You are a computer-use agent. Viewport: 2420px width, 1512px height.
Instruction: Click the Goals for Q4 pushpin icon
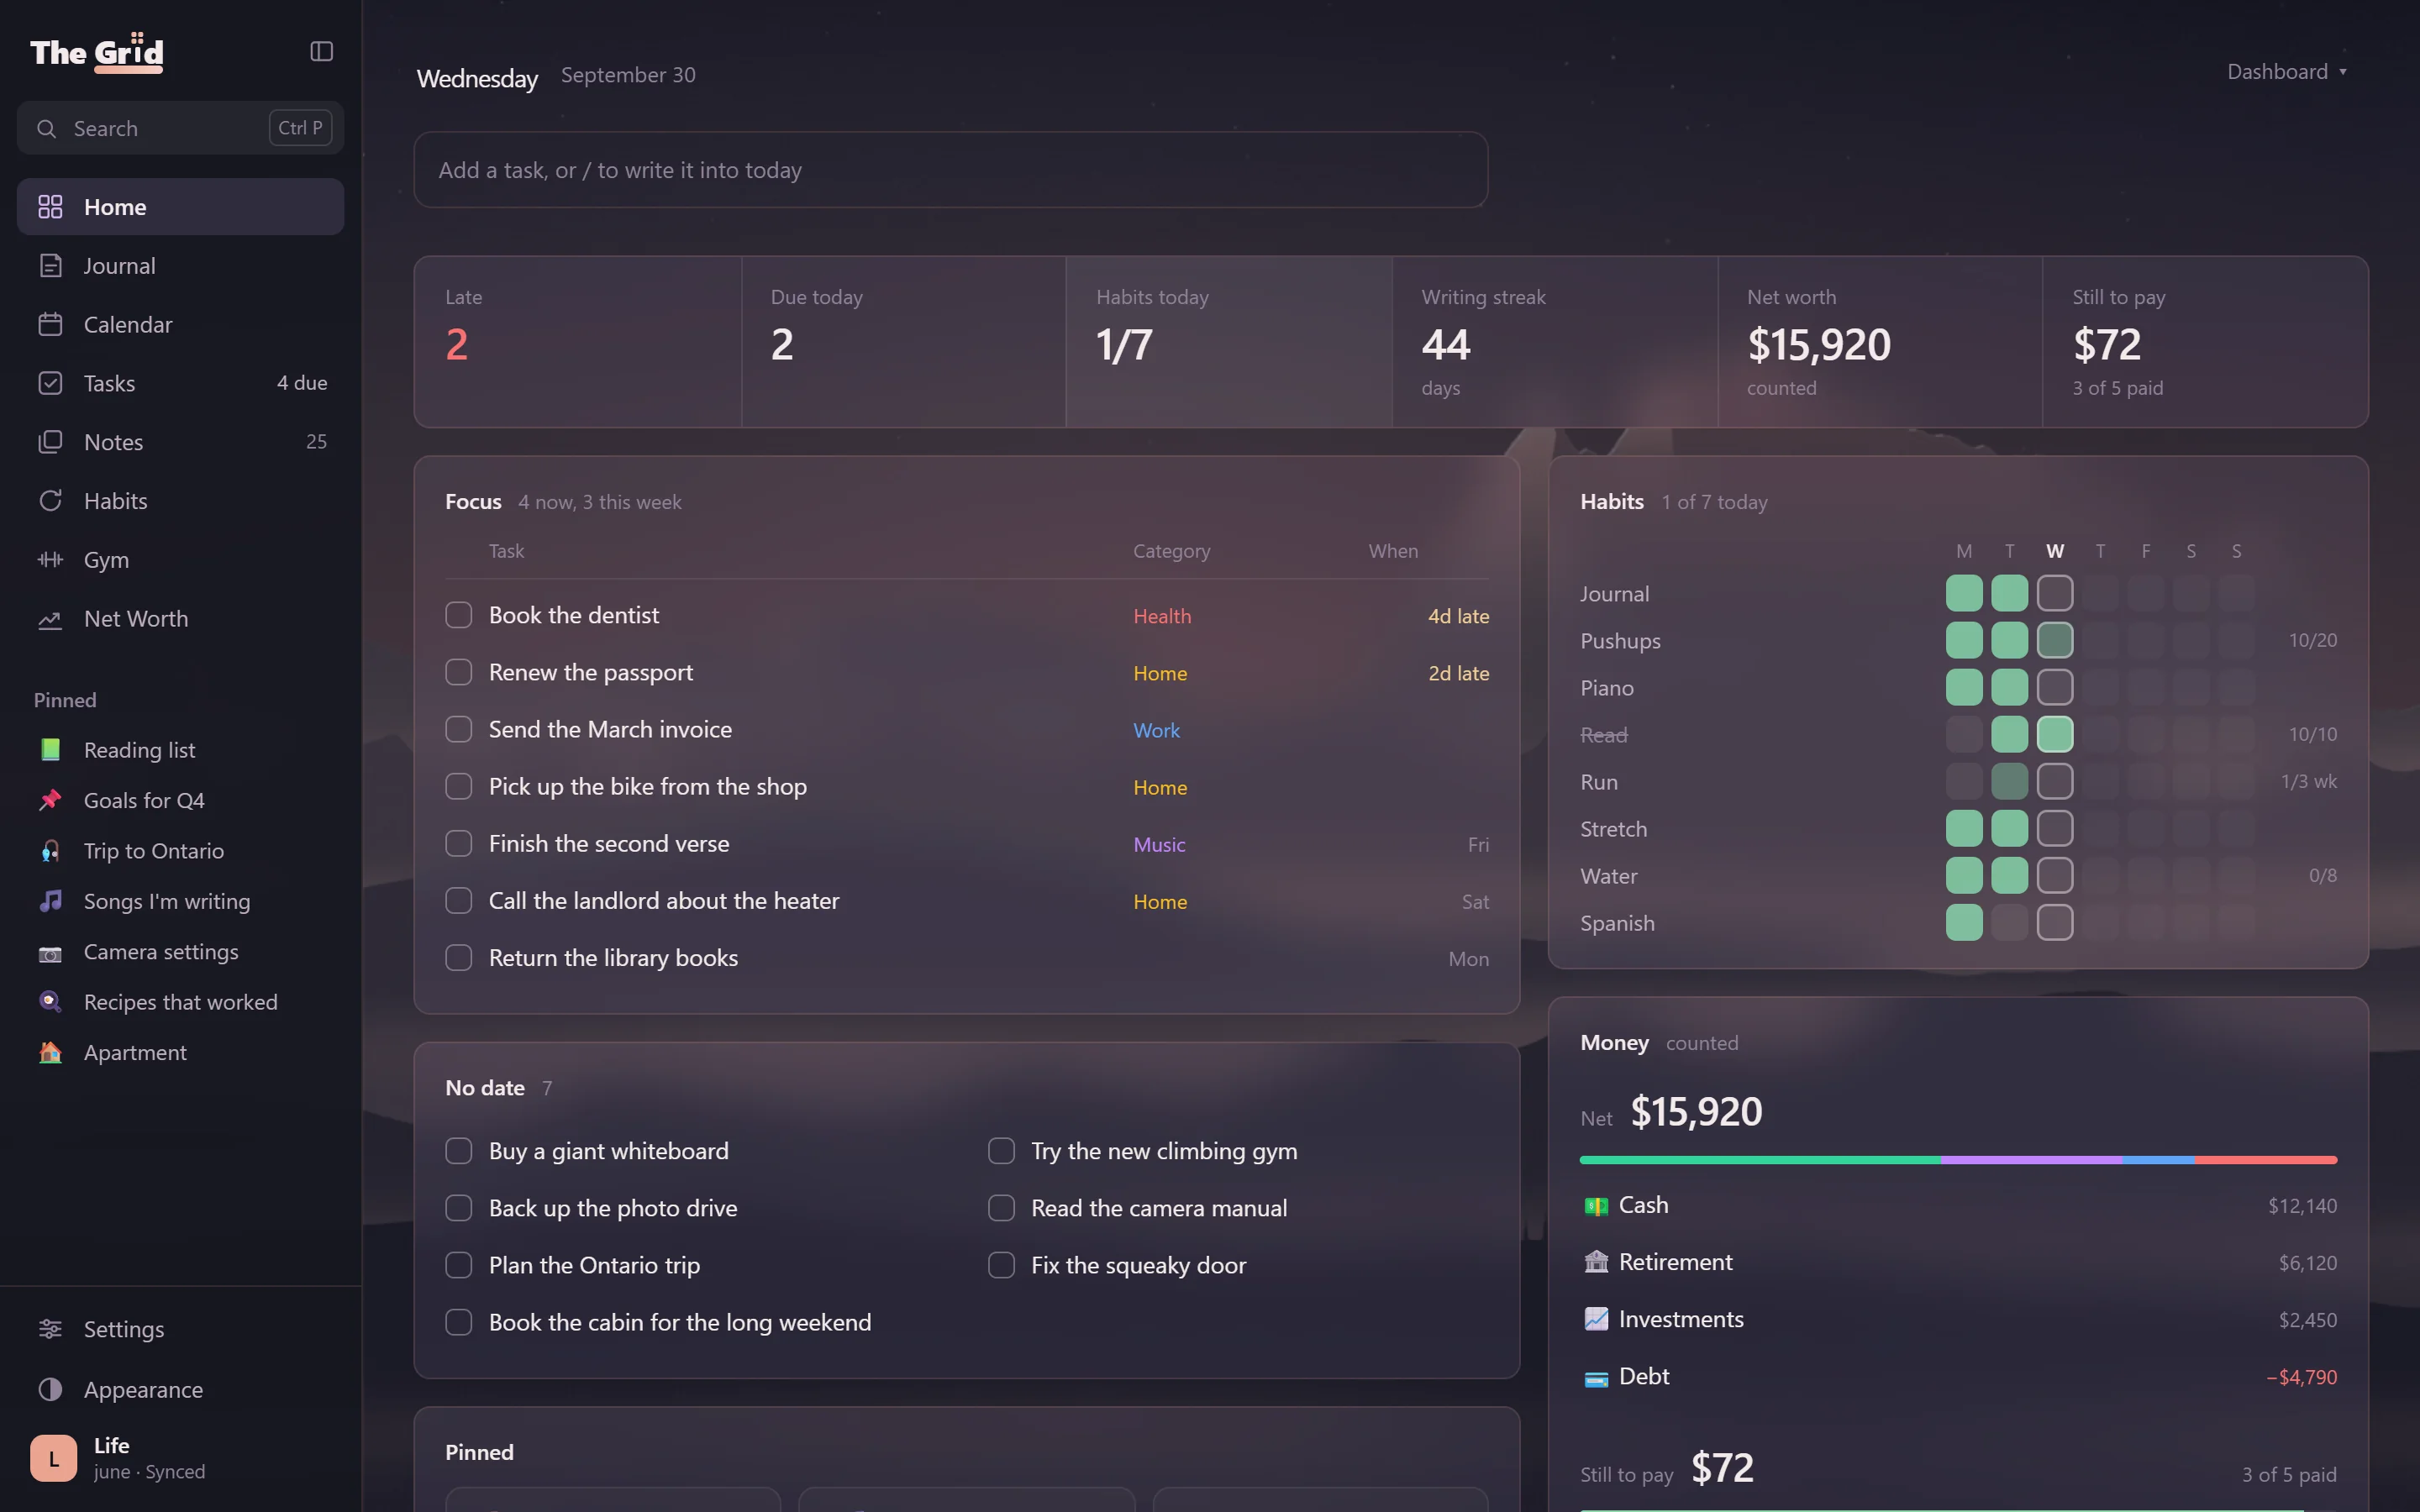(x=50, y=800)
